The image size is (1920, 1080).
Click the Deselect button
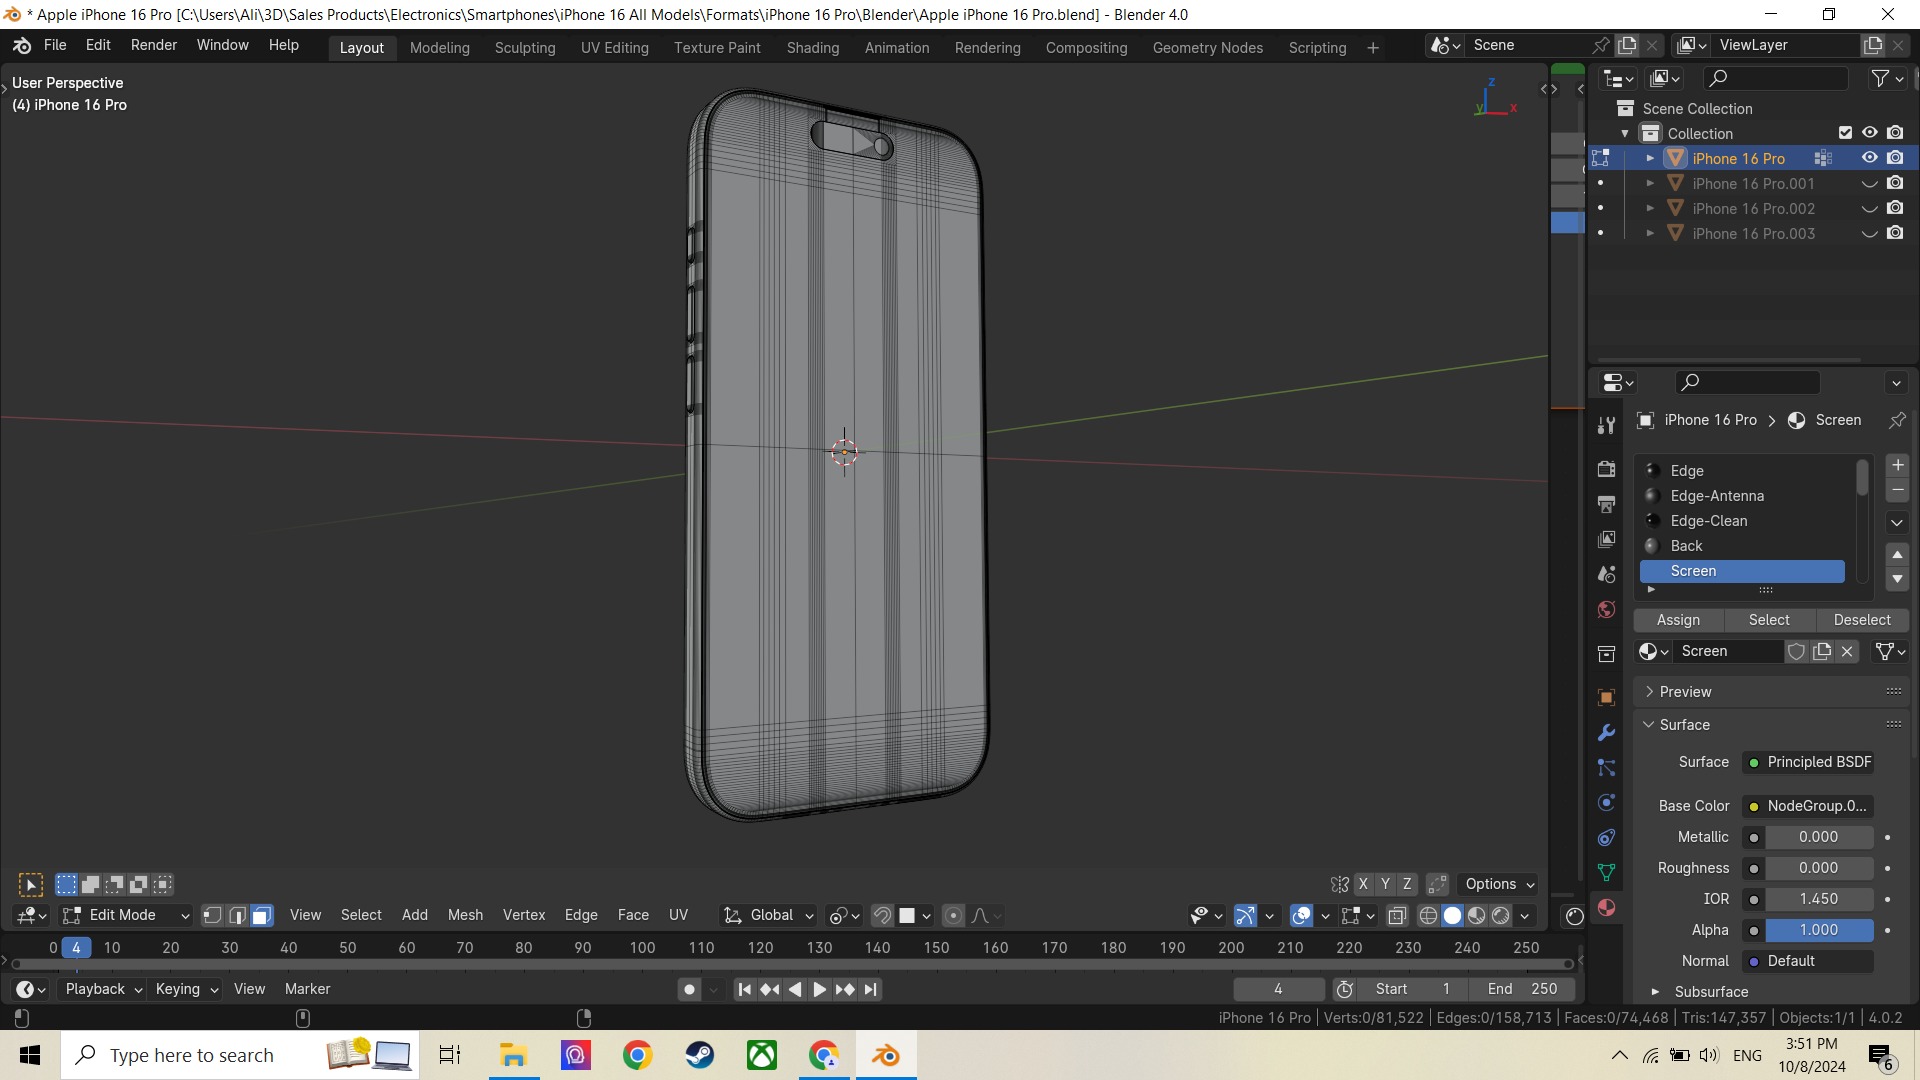pyautogui.click(x=1861, y=620)
